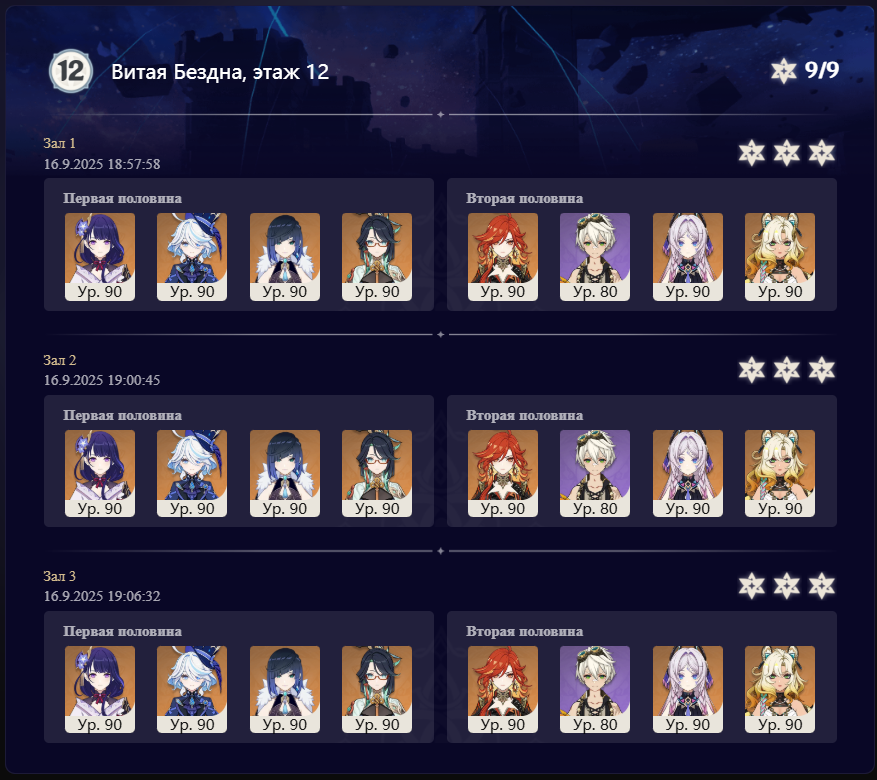Click the floor 12 badge icon

pos(70,71)
